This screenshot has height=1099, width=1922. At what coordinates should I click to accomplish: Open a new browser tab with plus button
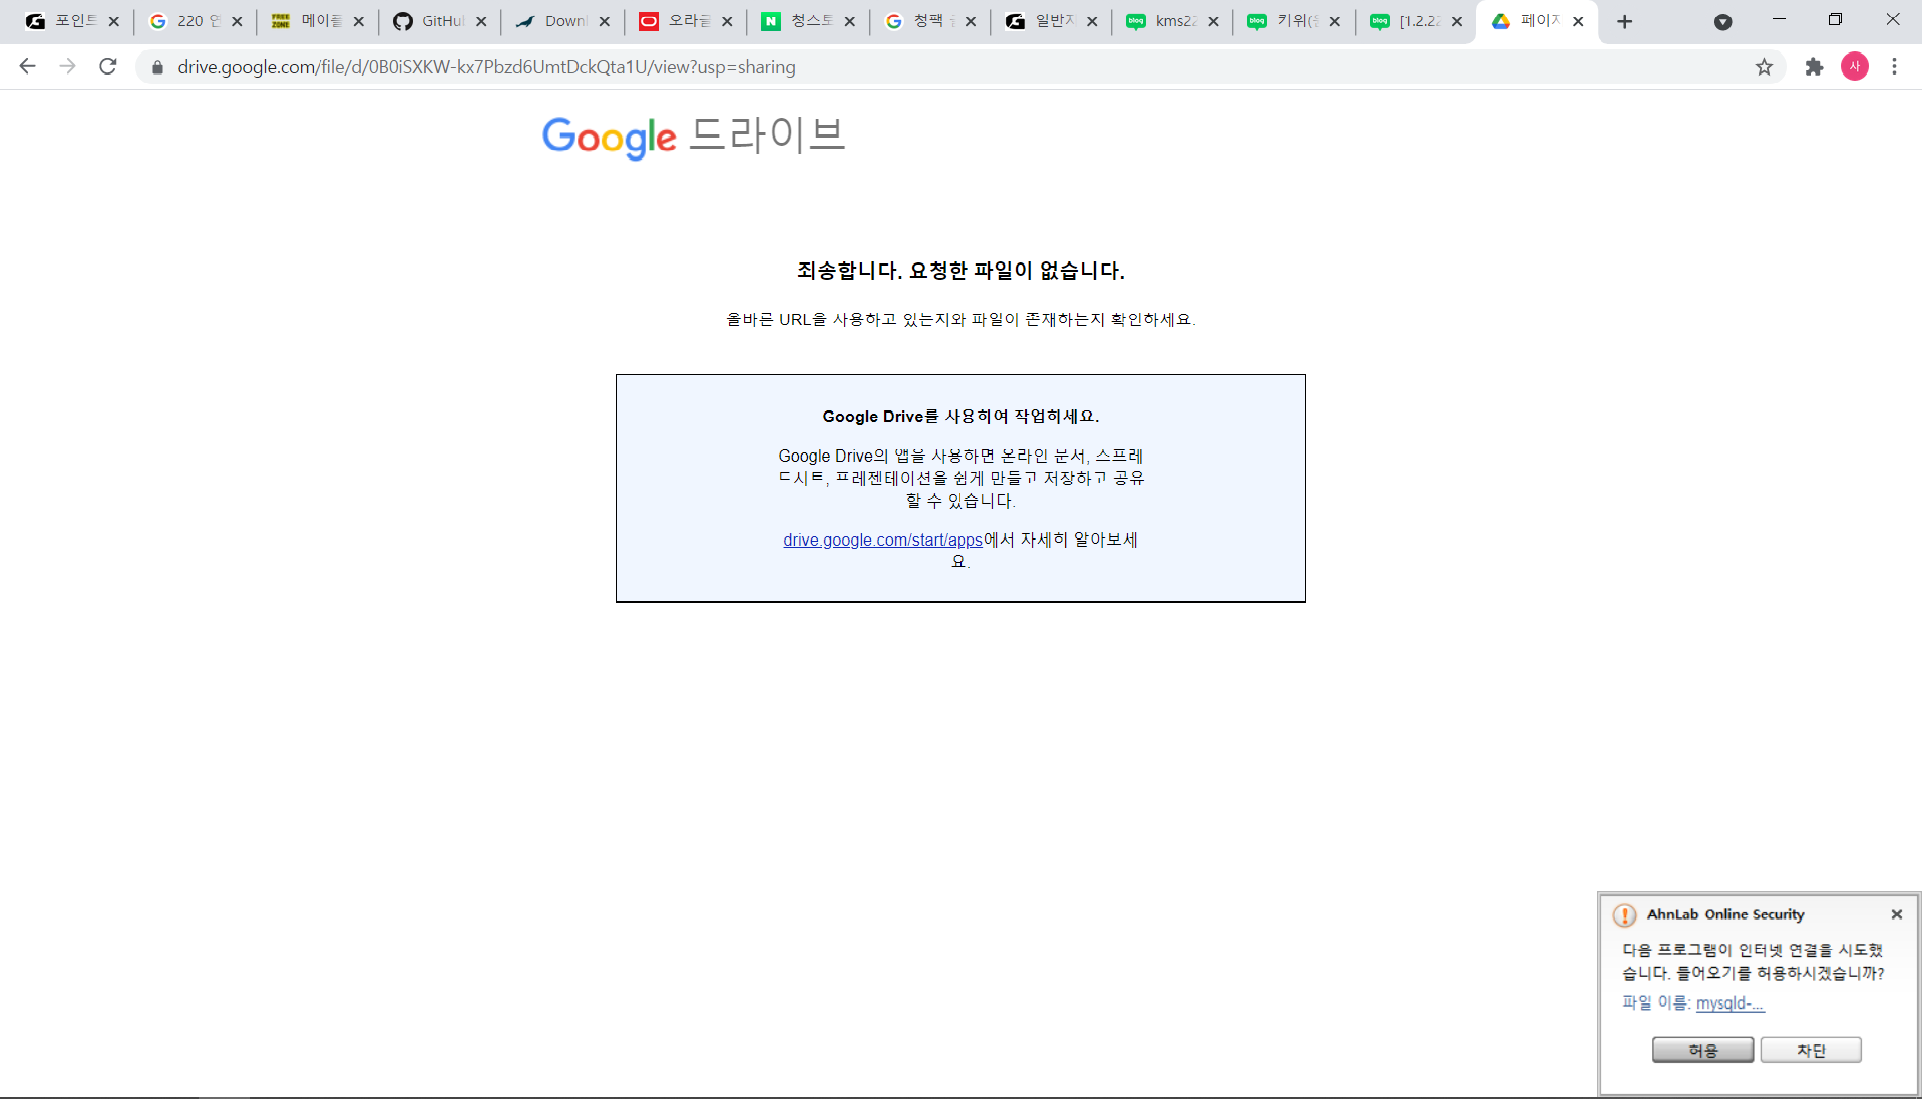click(1624, 21)
